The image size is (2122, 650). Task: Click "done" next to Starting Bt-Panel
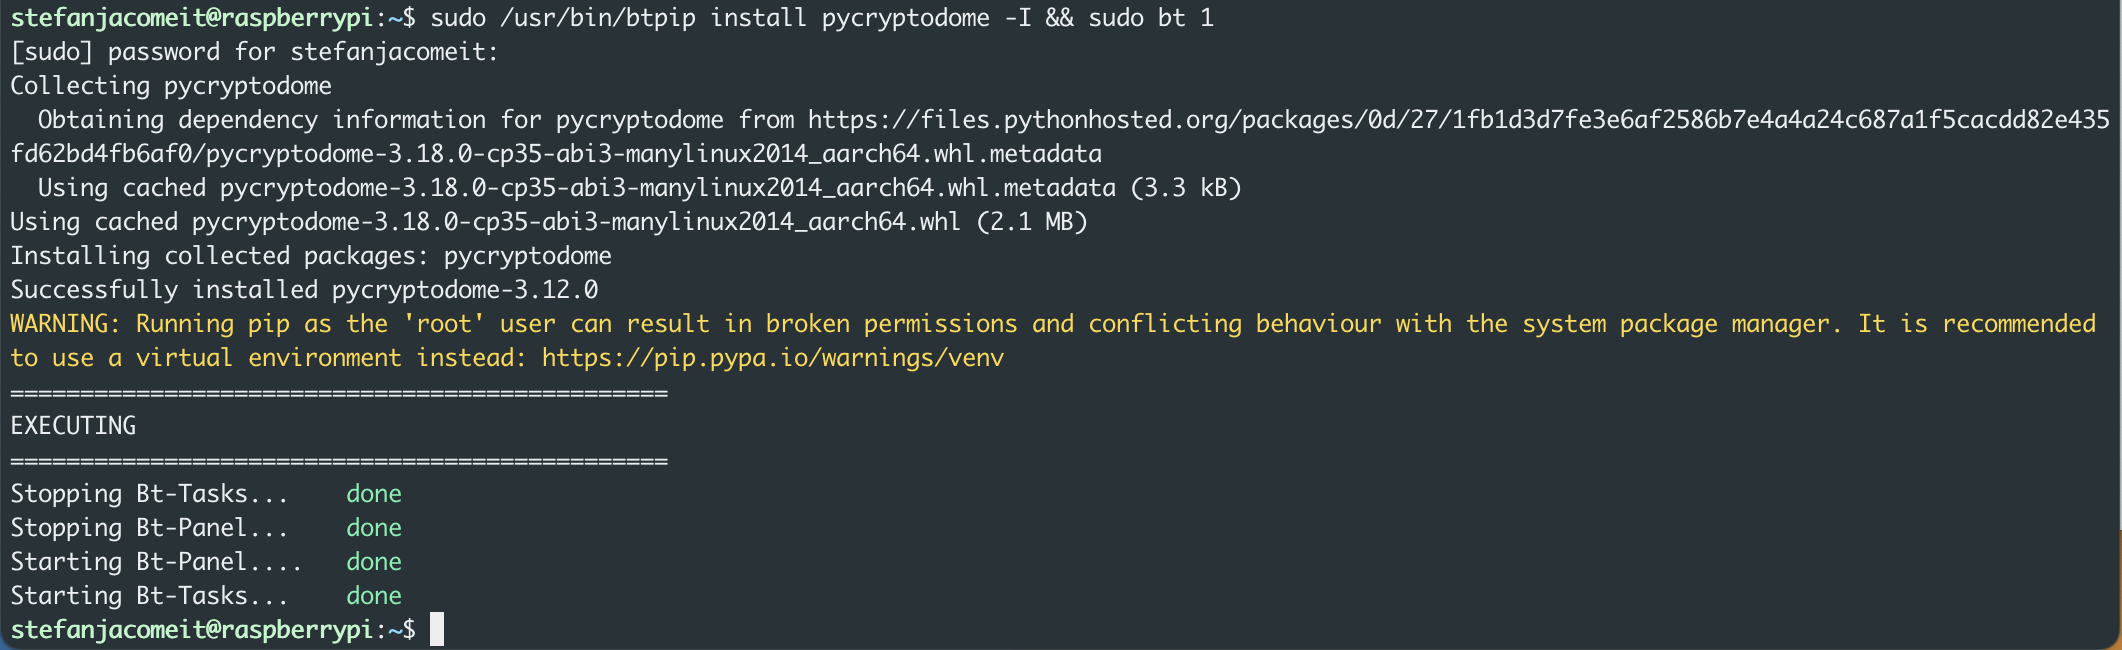pos(374,562)
